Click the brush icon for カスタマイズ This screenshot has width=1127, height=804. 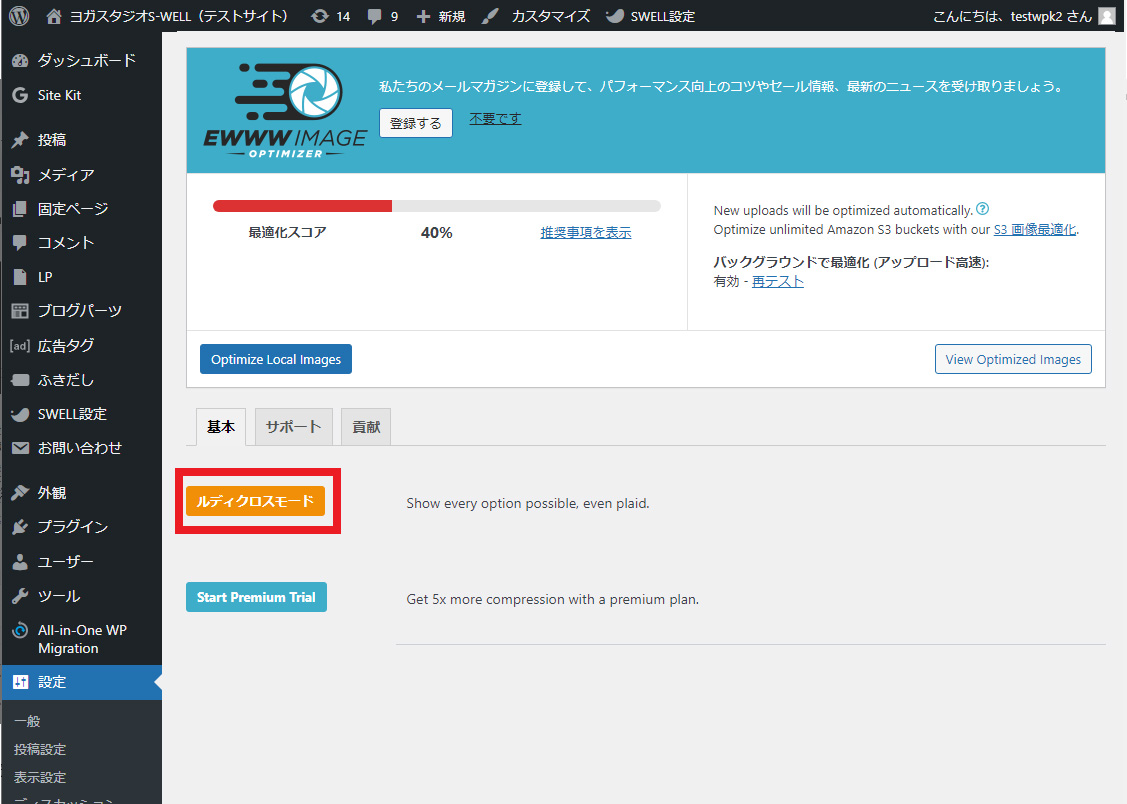[x=490, y=16]
